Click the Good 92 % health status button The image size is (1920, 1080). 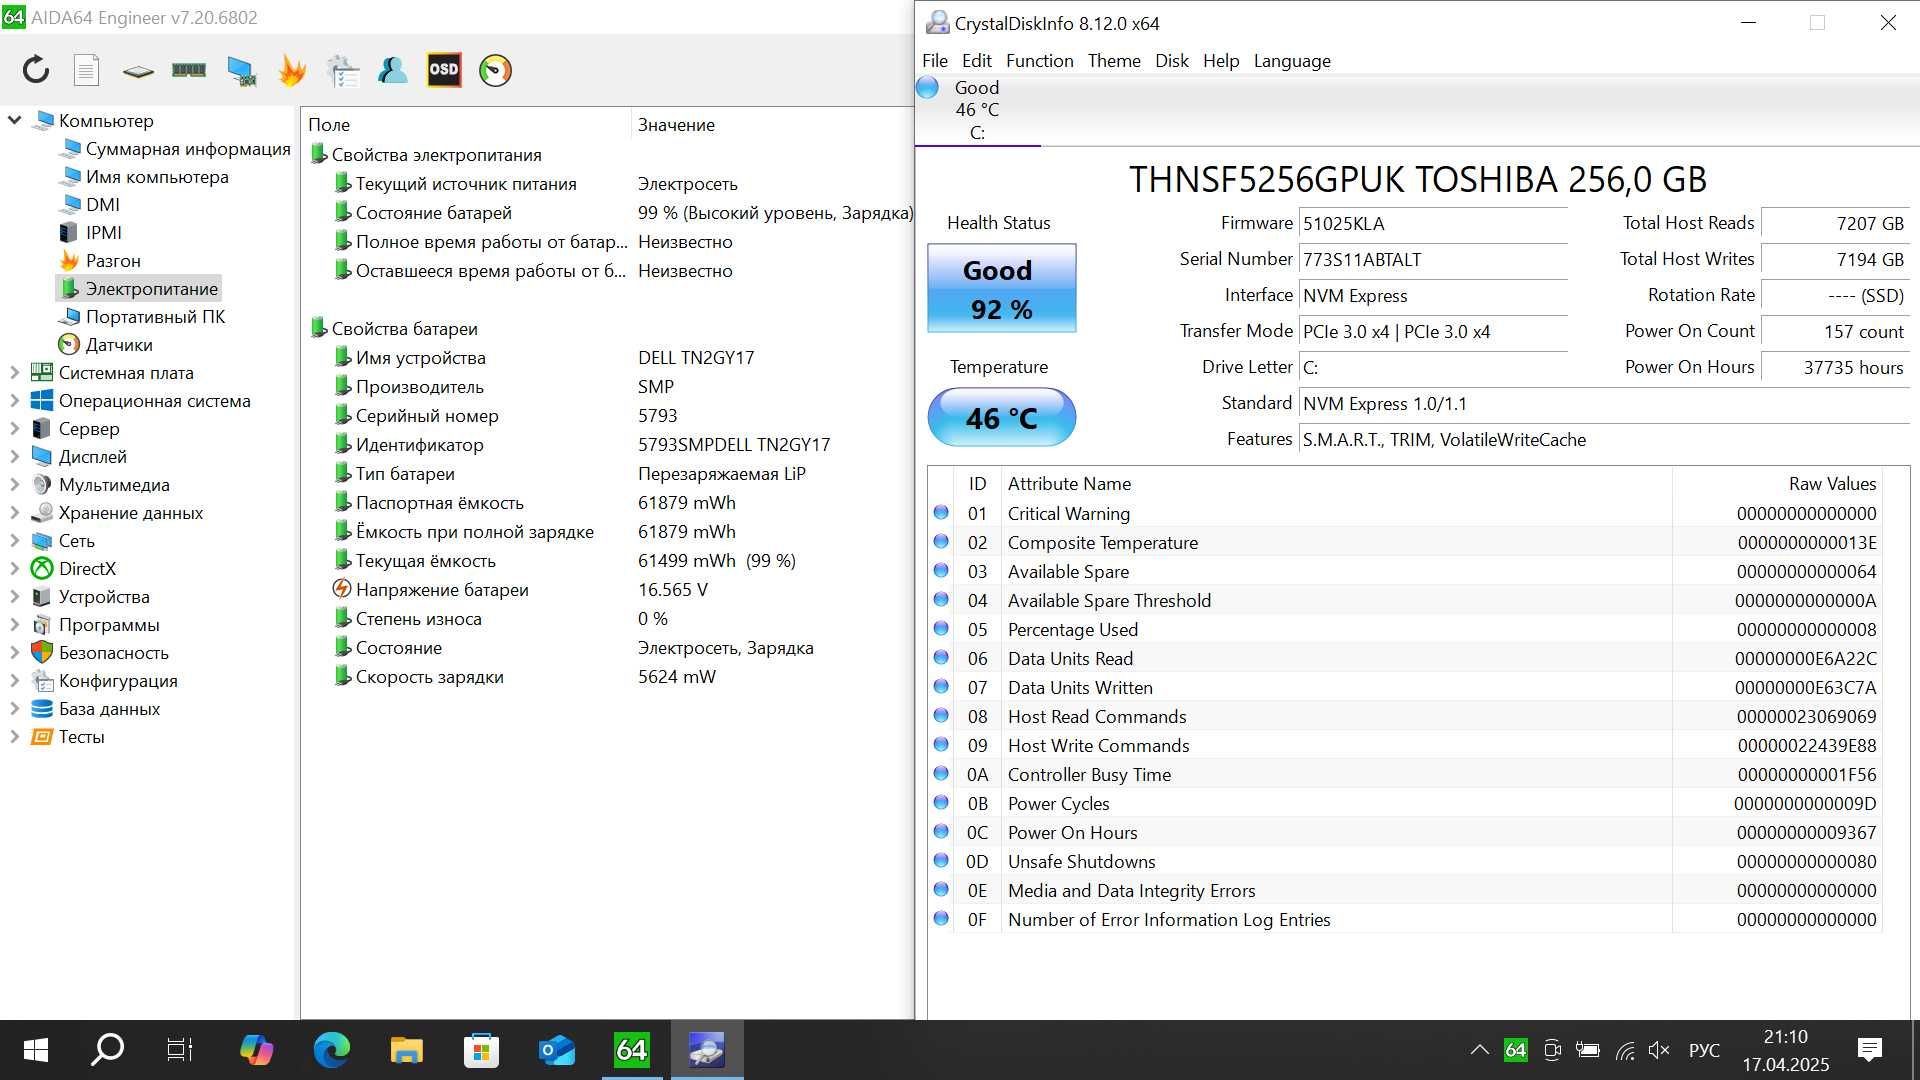[x=1001, y=288]
